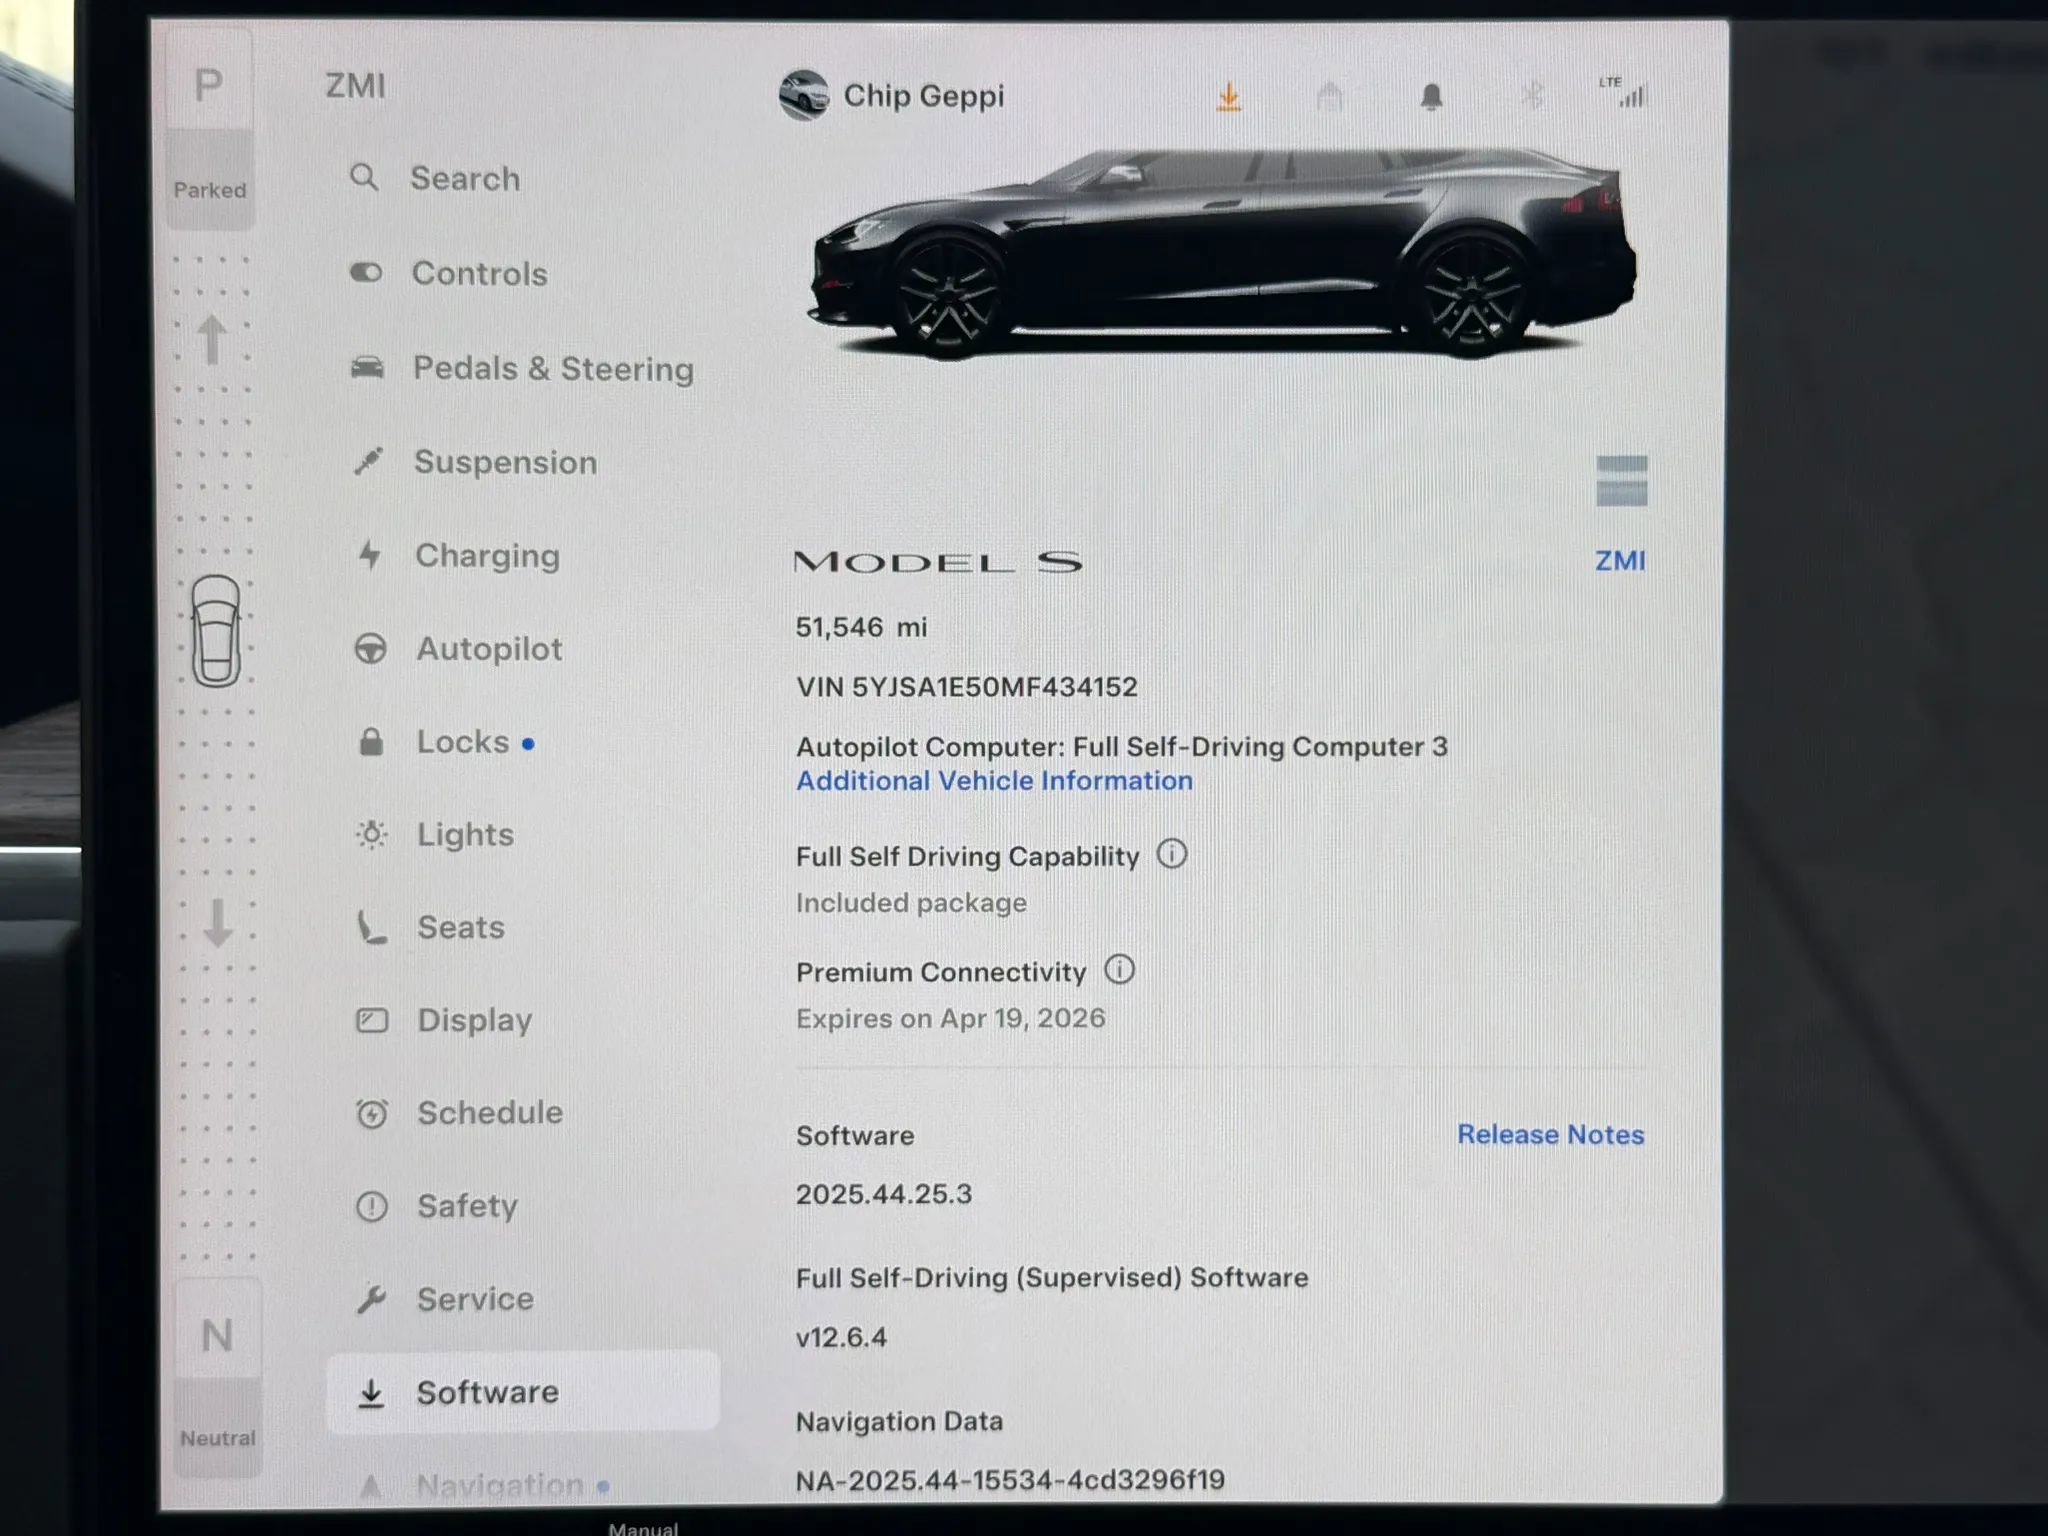Select the Charging lightning bolt icon
This screenshot has width=2048, height=1536.
click(x=370, y=555)
